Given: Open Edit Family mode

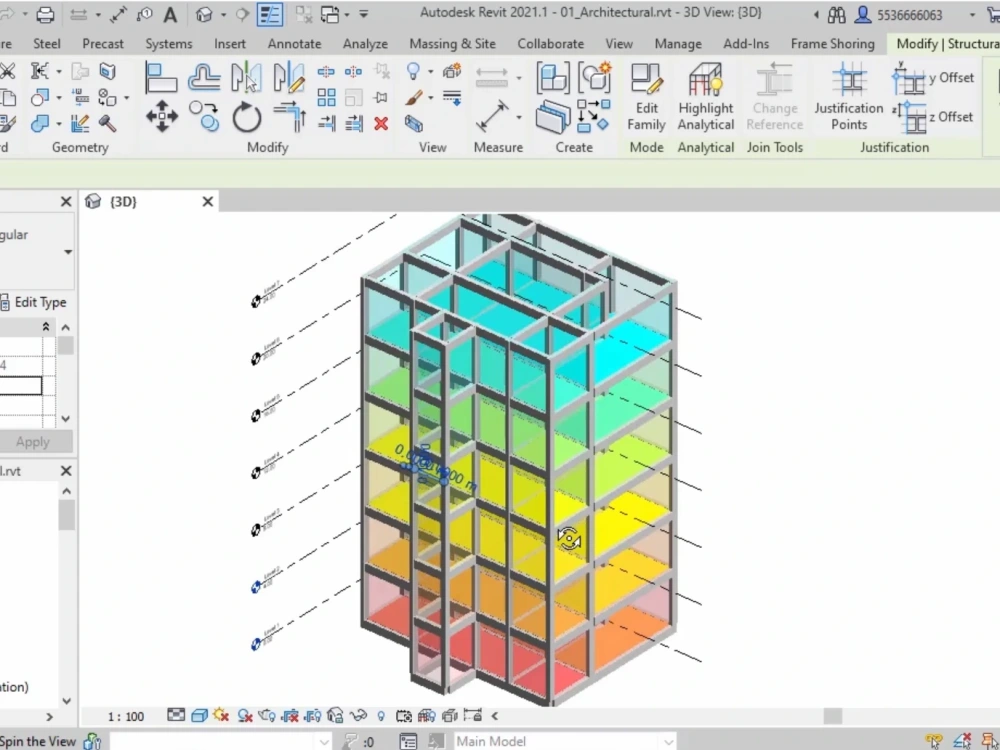Looking at the screenshot, I should pos(646,98).
